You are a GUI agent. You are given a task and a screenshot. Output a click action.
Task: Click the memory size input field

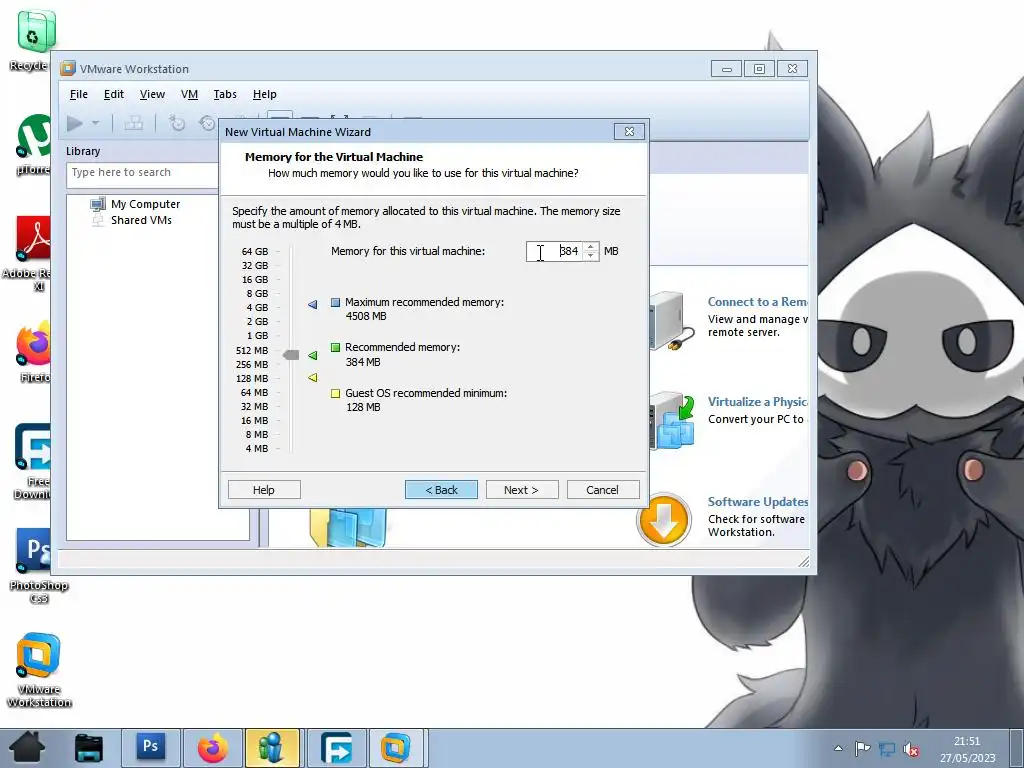tap(555, 251)
